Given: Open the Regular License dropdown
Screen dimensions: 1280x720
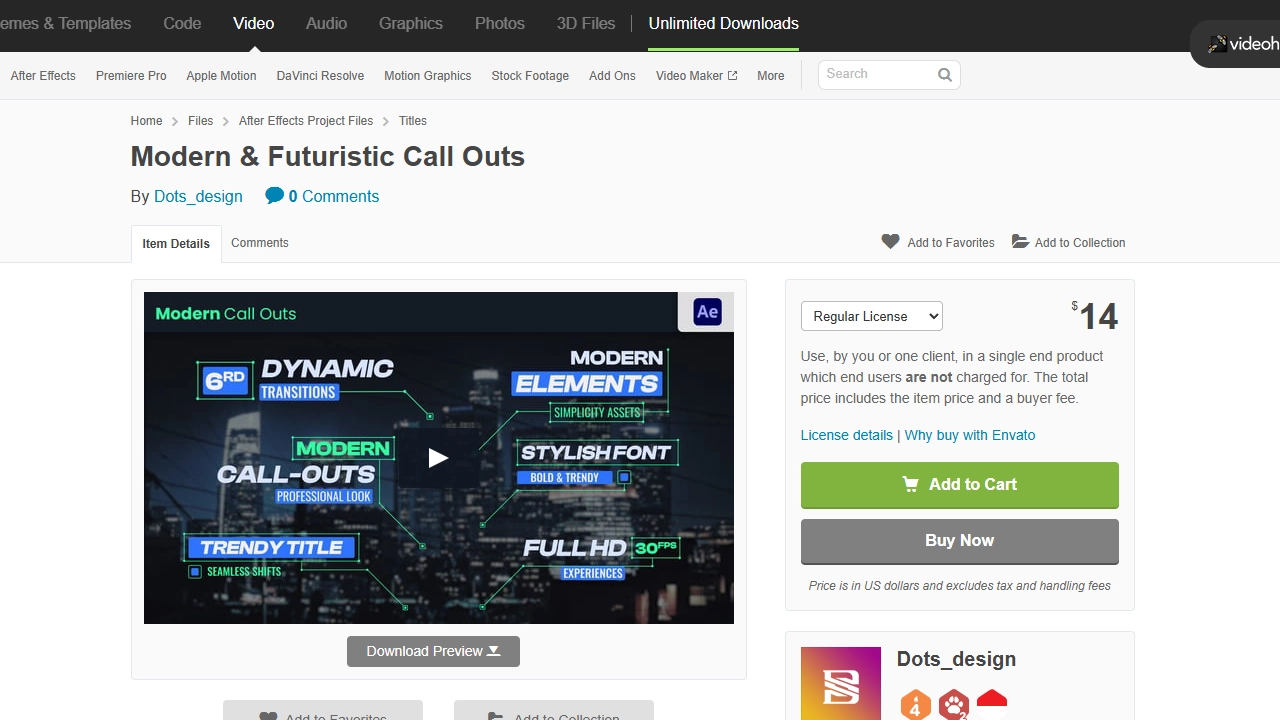Looking at the screenshot, I should pyautogui.click(x=871, y=316).
